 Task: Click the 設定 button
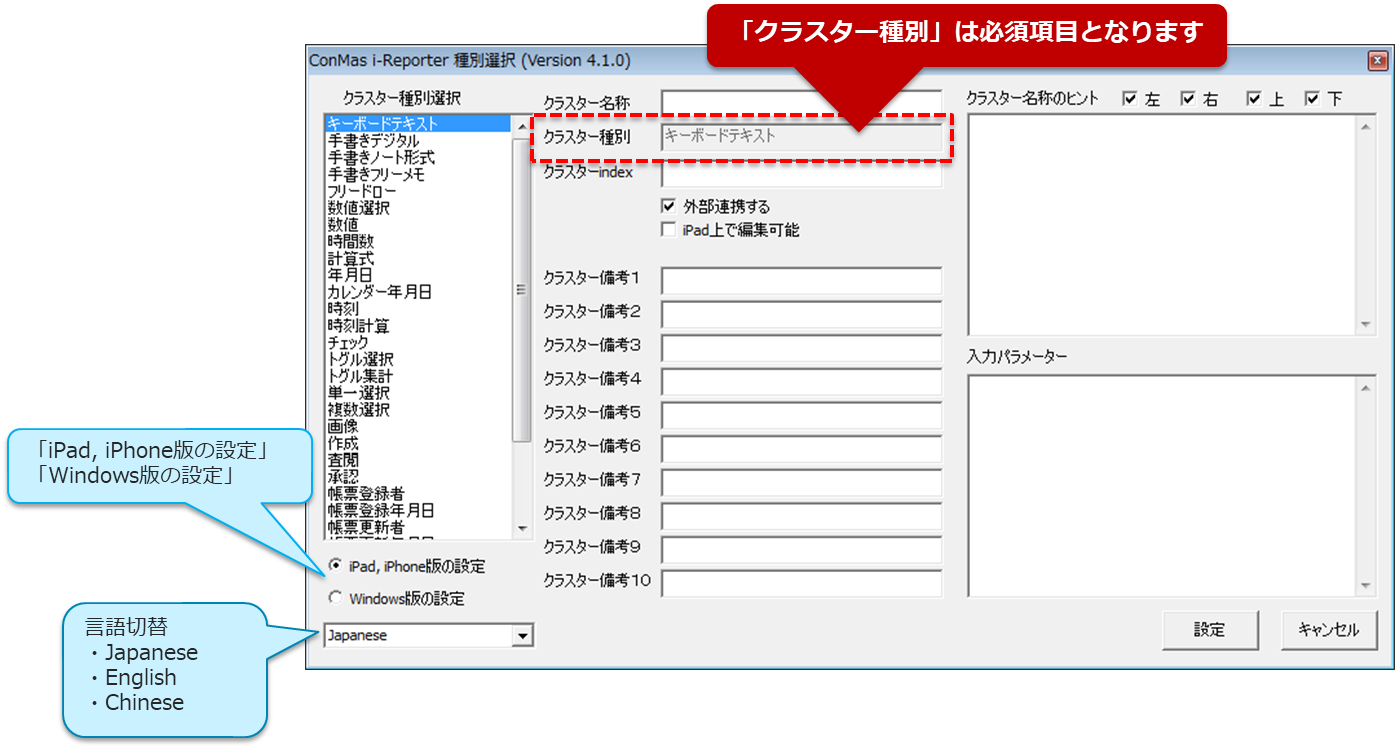(x=1209, y=630)
